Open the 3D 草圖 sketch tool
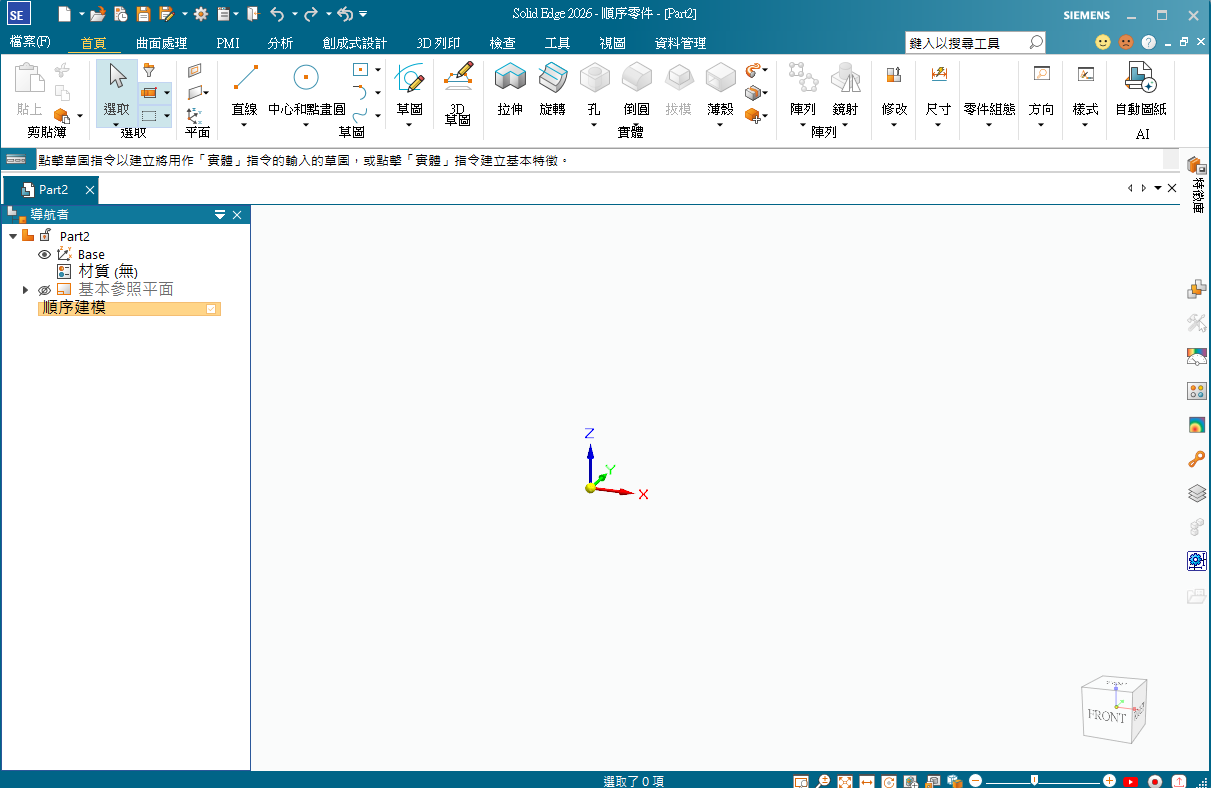The height and width of the screenshot is (788, 1211). (x=458, y=78)
